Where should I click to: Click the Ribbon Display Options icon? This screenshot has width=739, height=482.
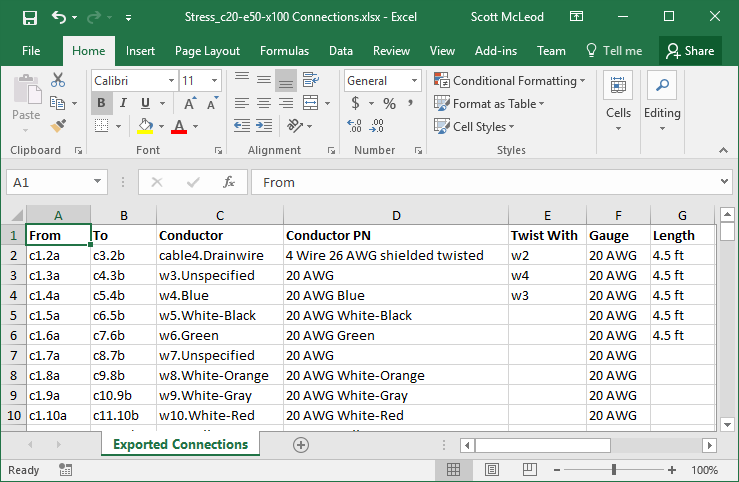[x=576, y=16]
